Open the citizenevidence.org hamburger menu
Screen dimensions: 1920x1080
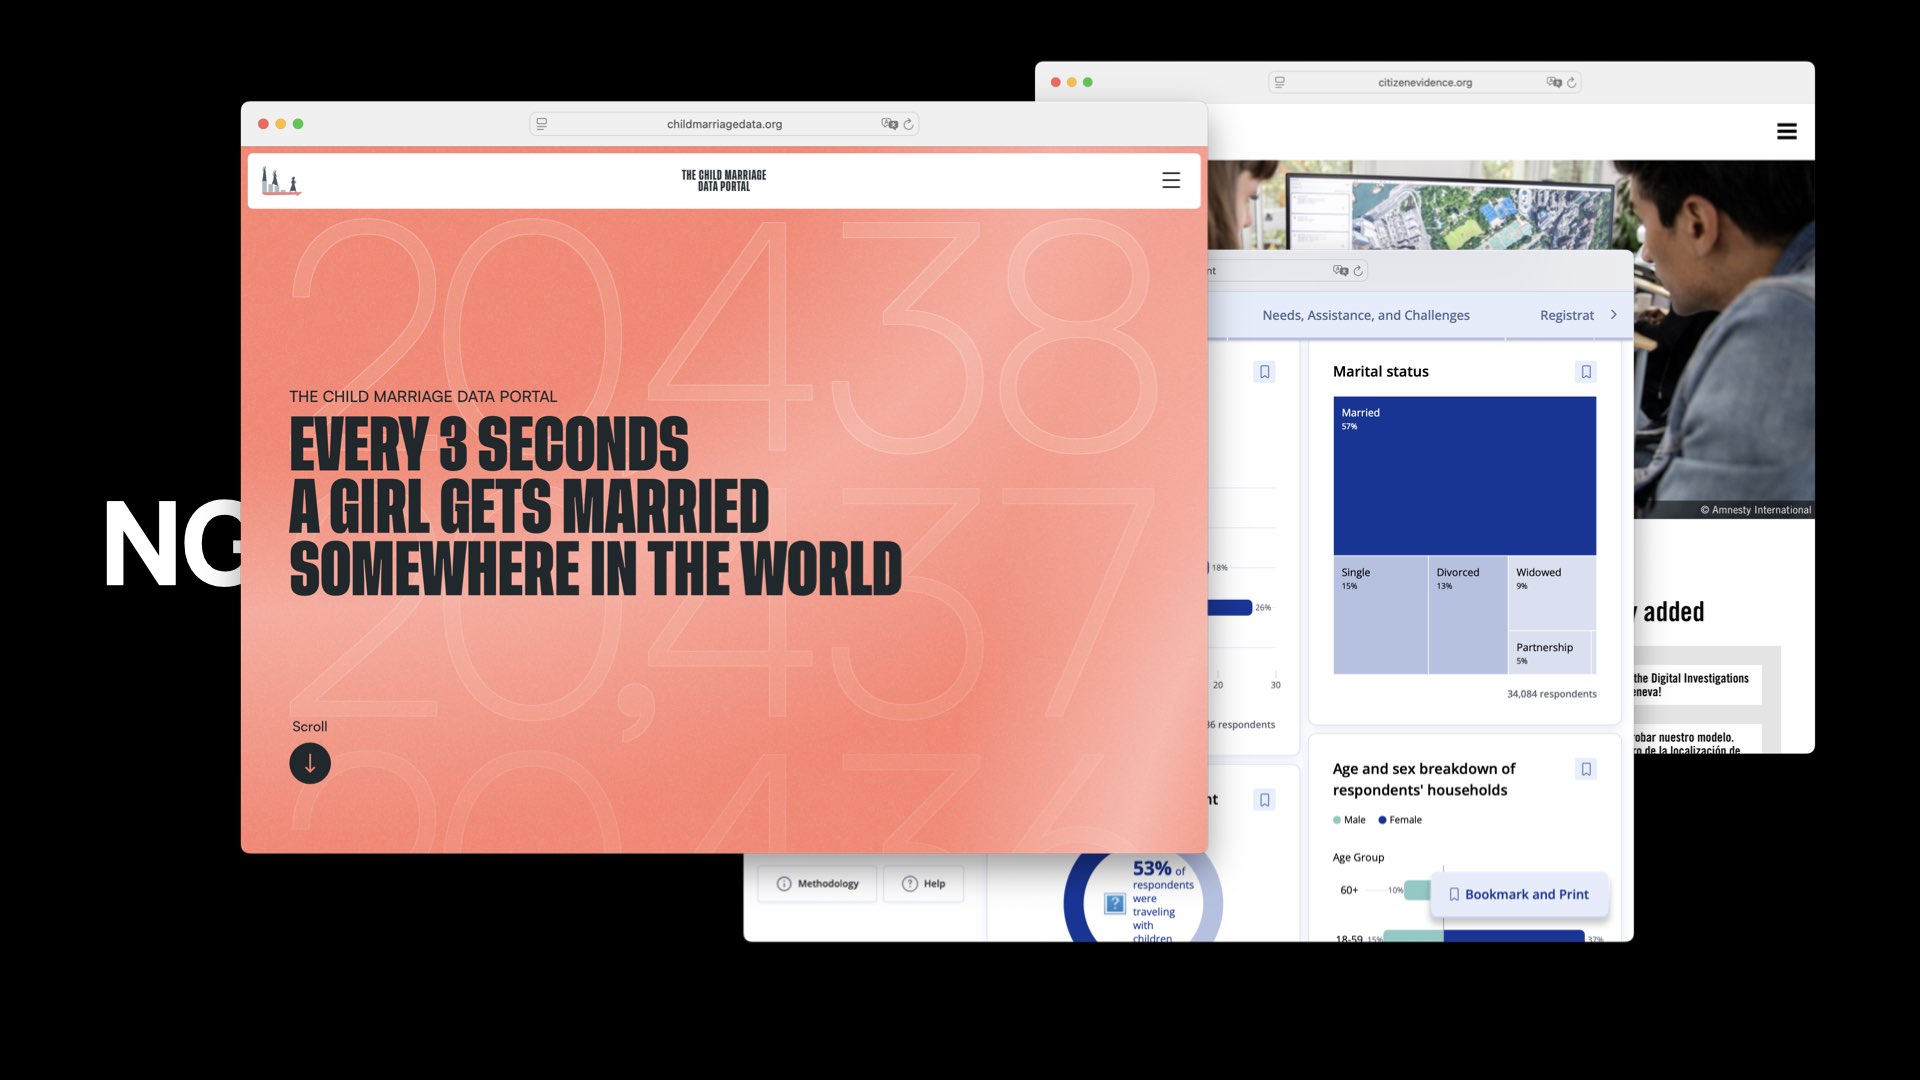click(x=1786, y=131)
